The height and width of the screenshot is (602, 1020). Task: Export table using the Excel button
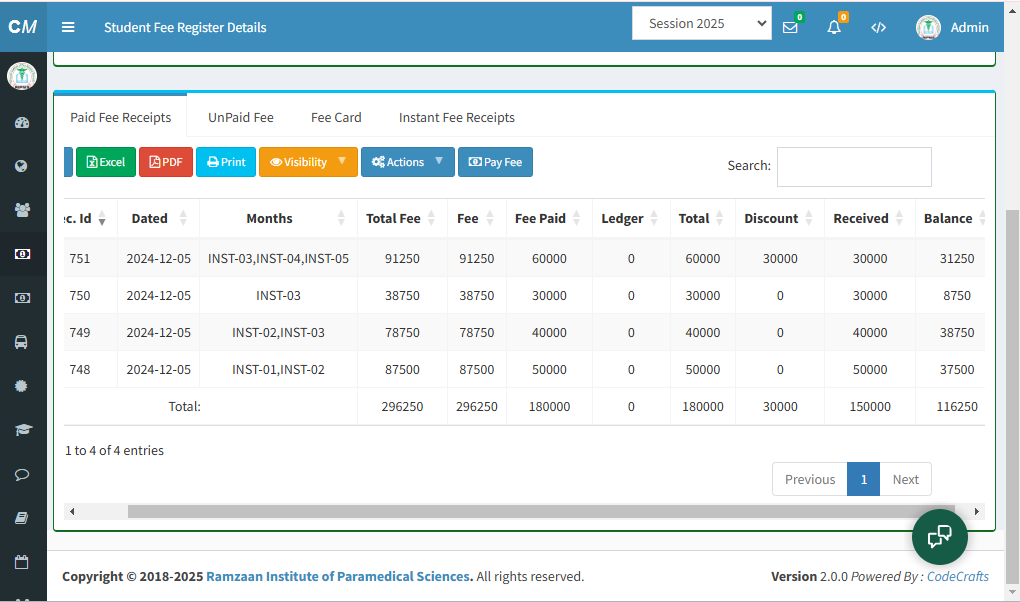pos(105,162)
